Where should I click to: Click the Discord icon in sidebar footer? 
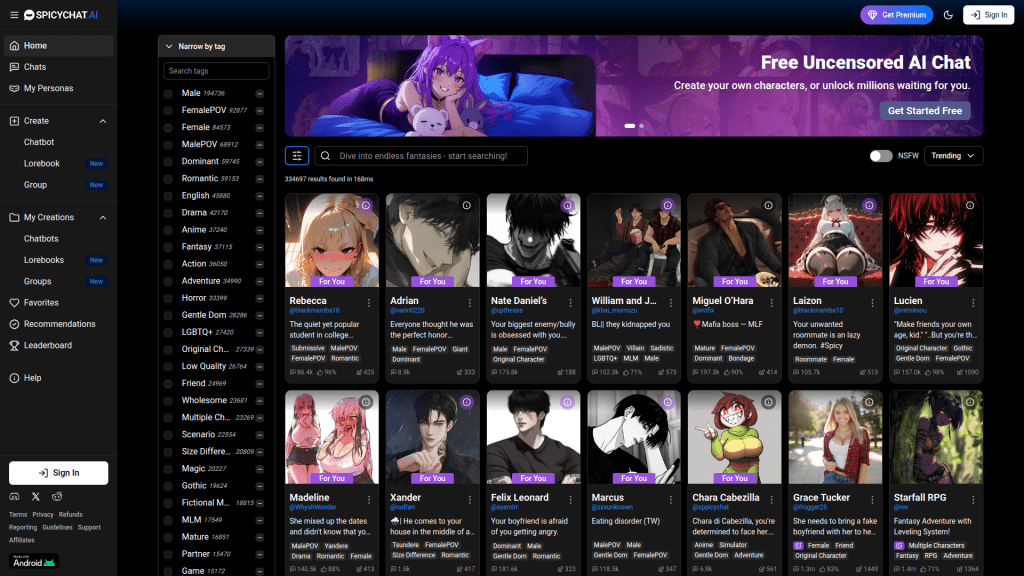pyautogui.click(x=14, y=497)
